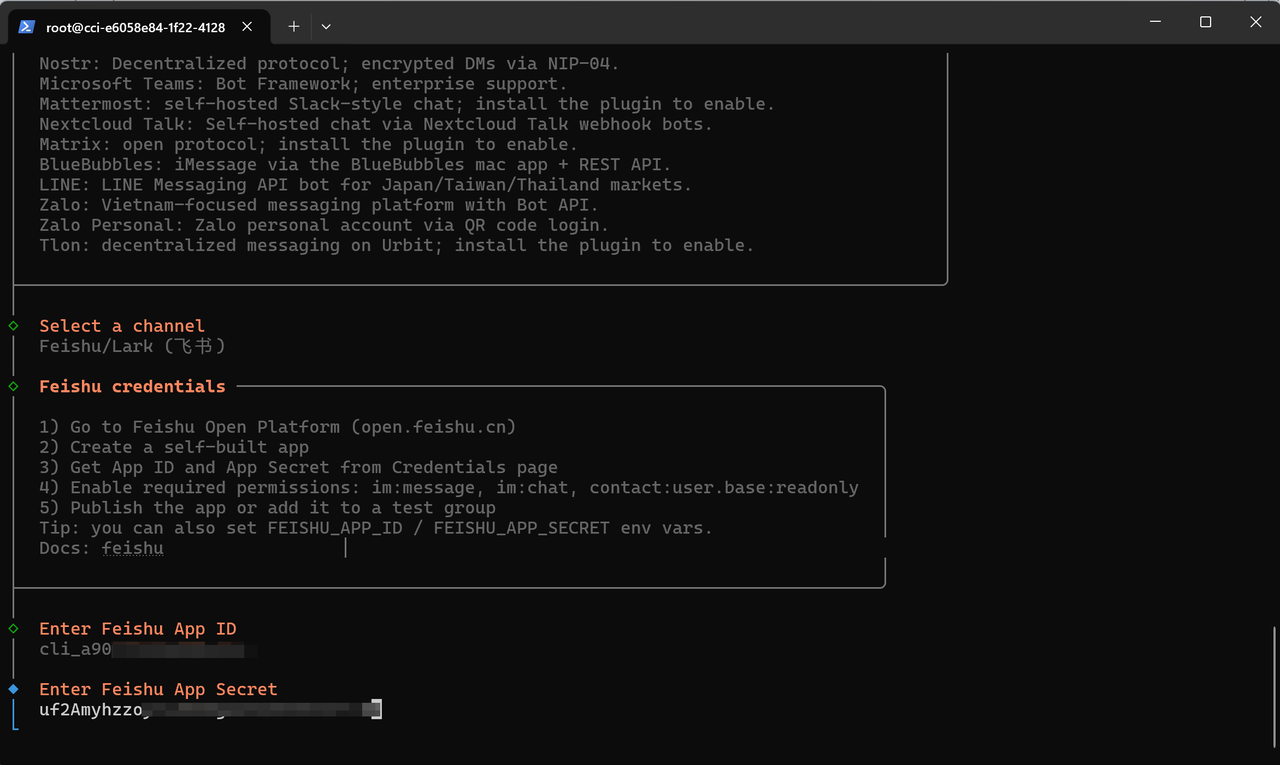Click the PowerShell icon on the terminal tab
The width and height of the screenshot is (1280, 765).
[x=25, y=26]
